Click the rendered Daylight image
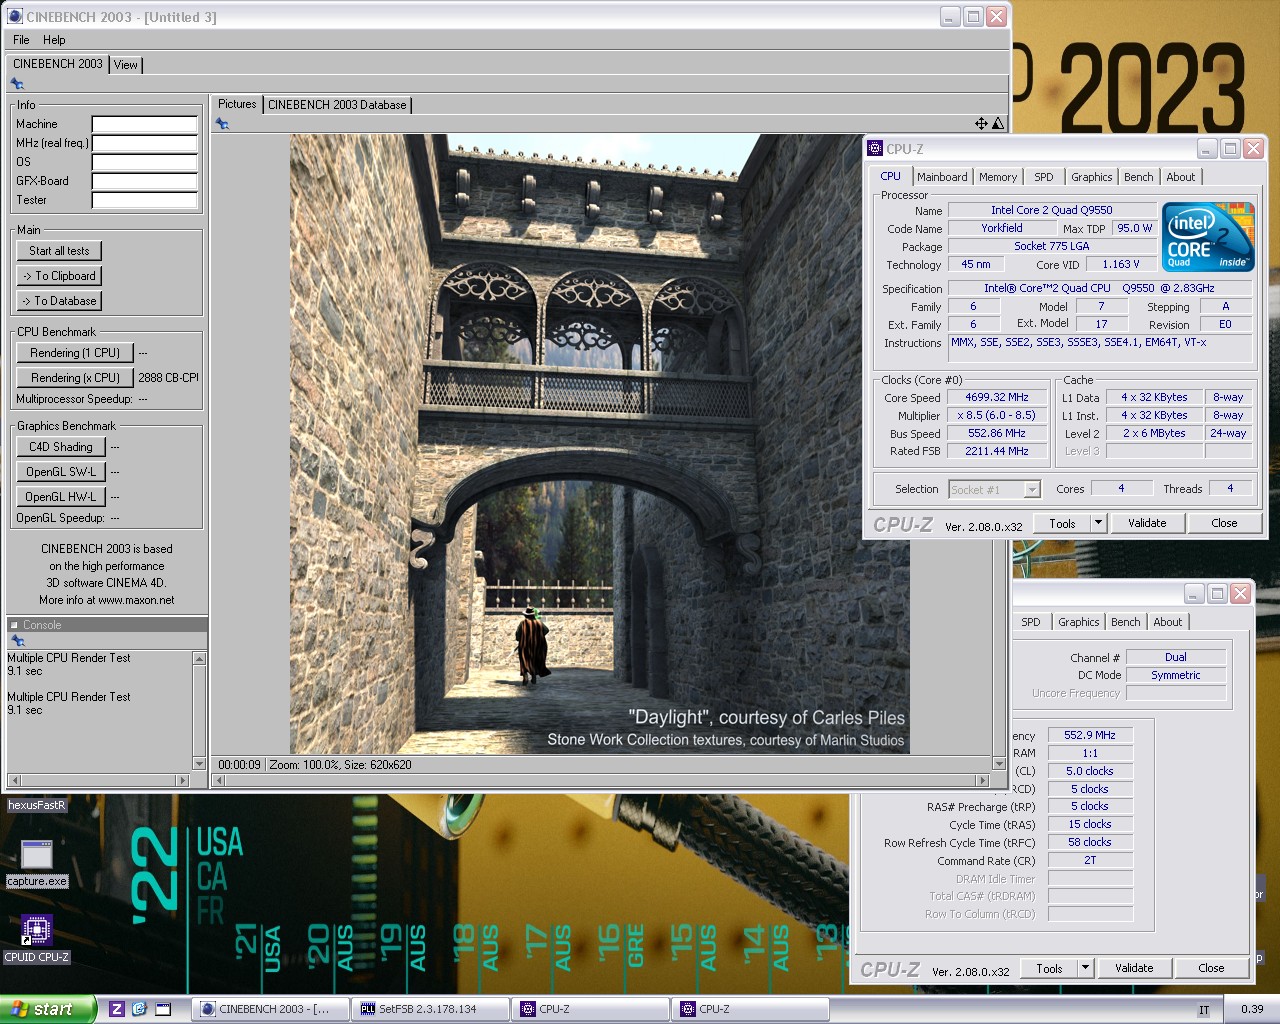This screenshot has width=1280, height=1024. 600,444
